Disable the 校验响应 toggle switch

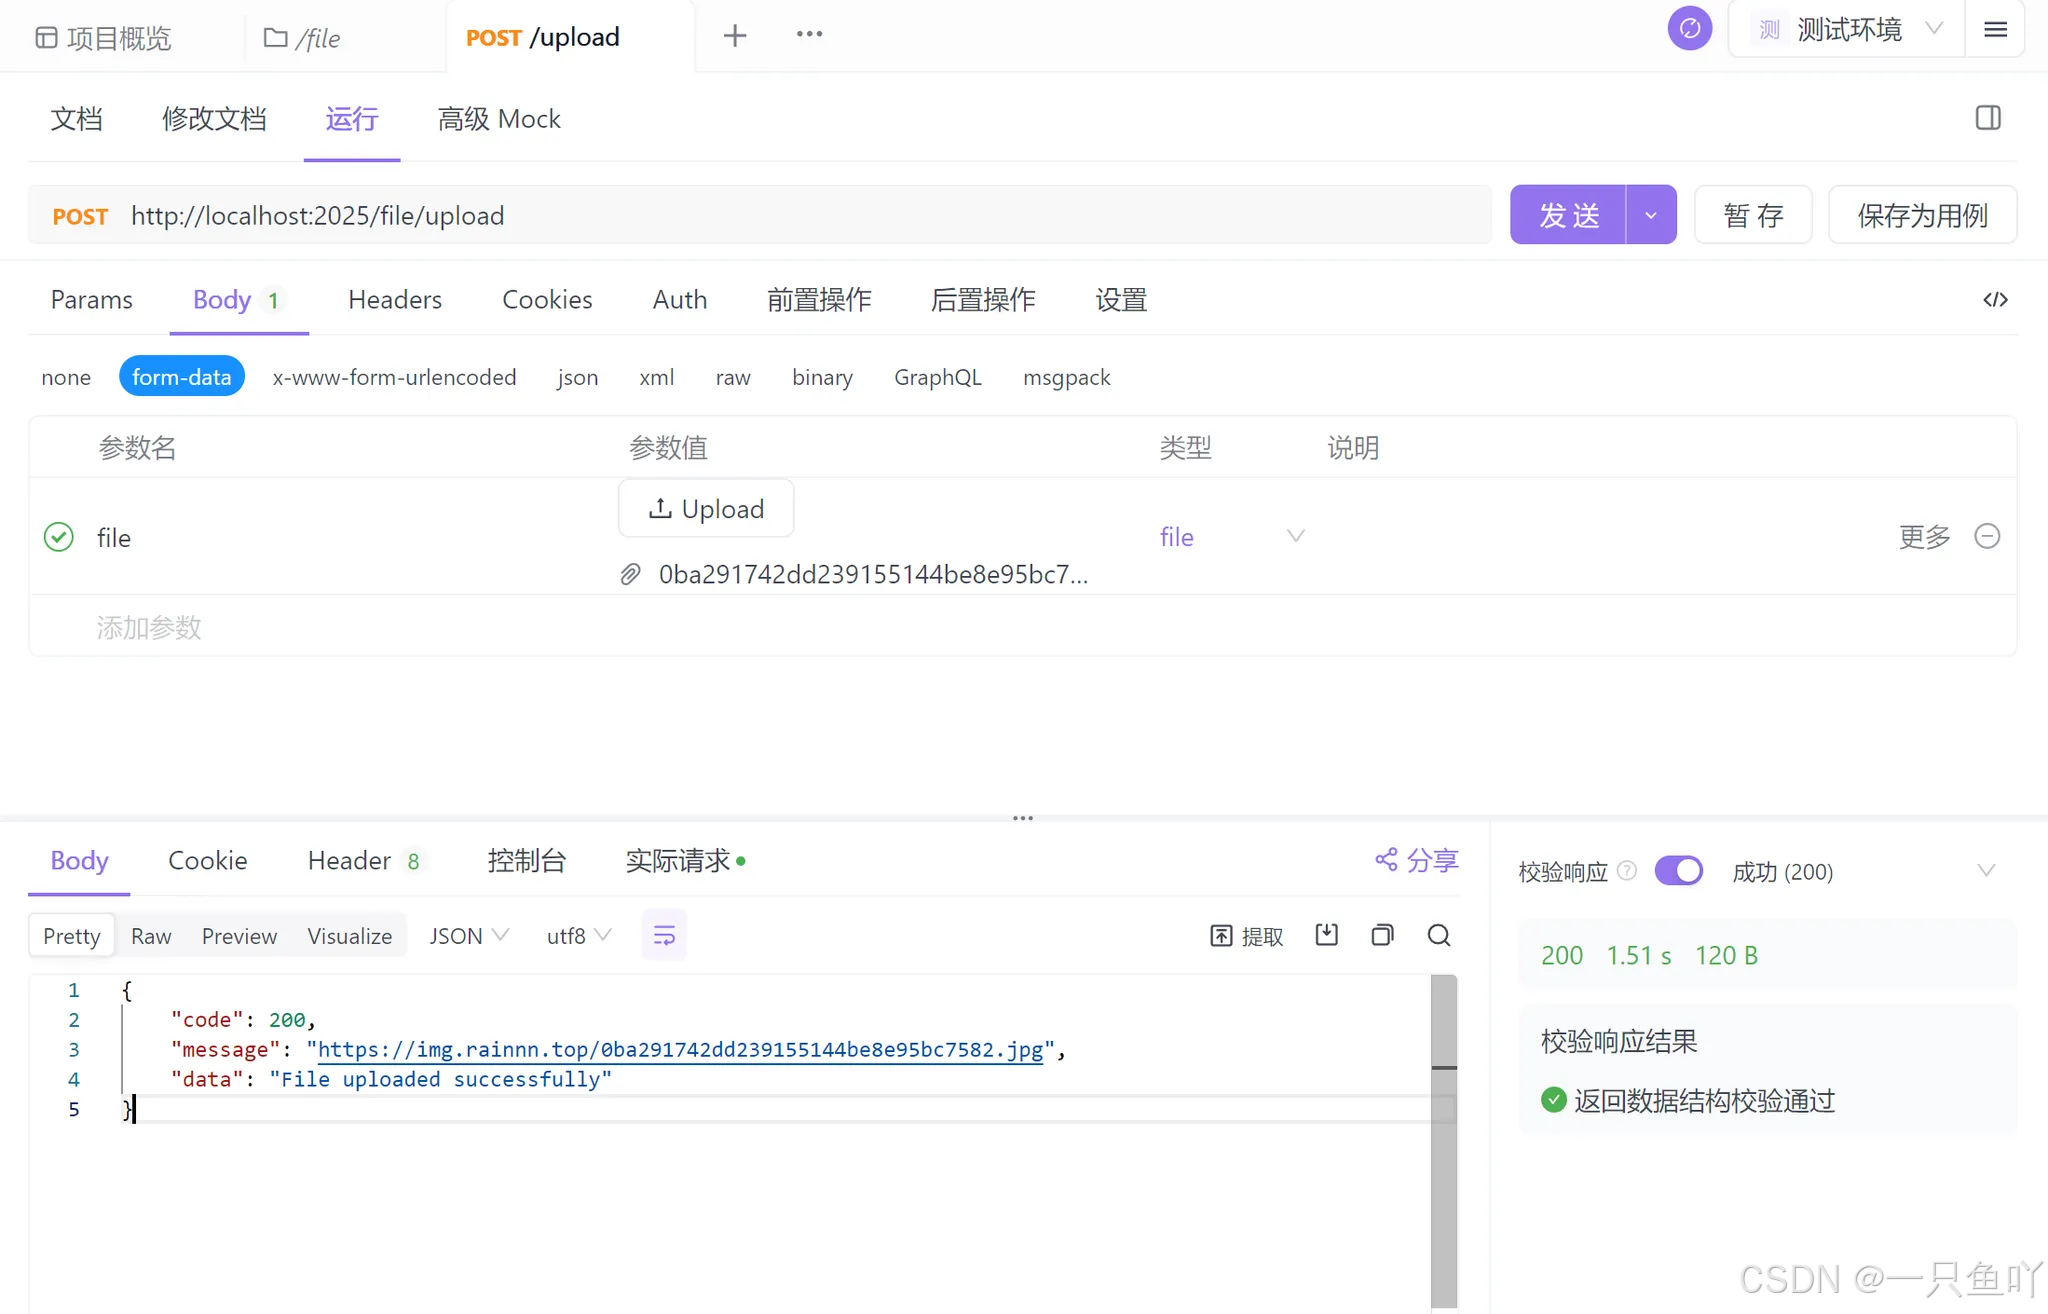click(x=1678, y=871)
